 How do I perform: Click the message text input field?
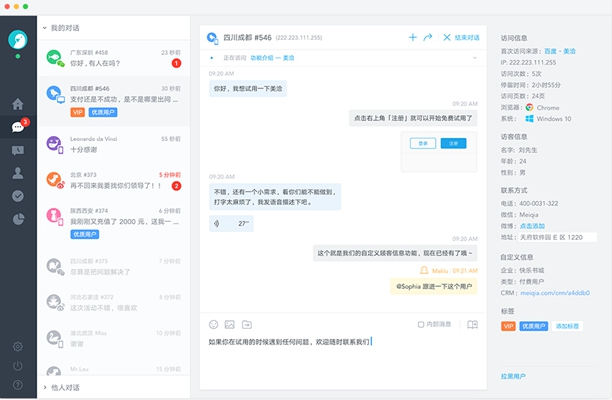click(340, 355)
